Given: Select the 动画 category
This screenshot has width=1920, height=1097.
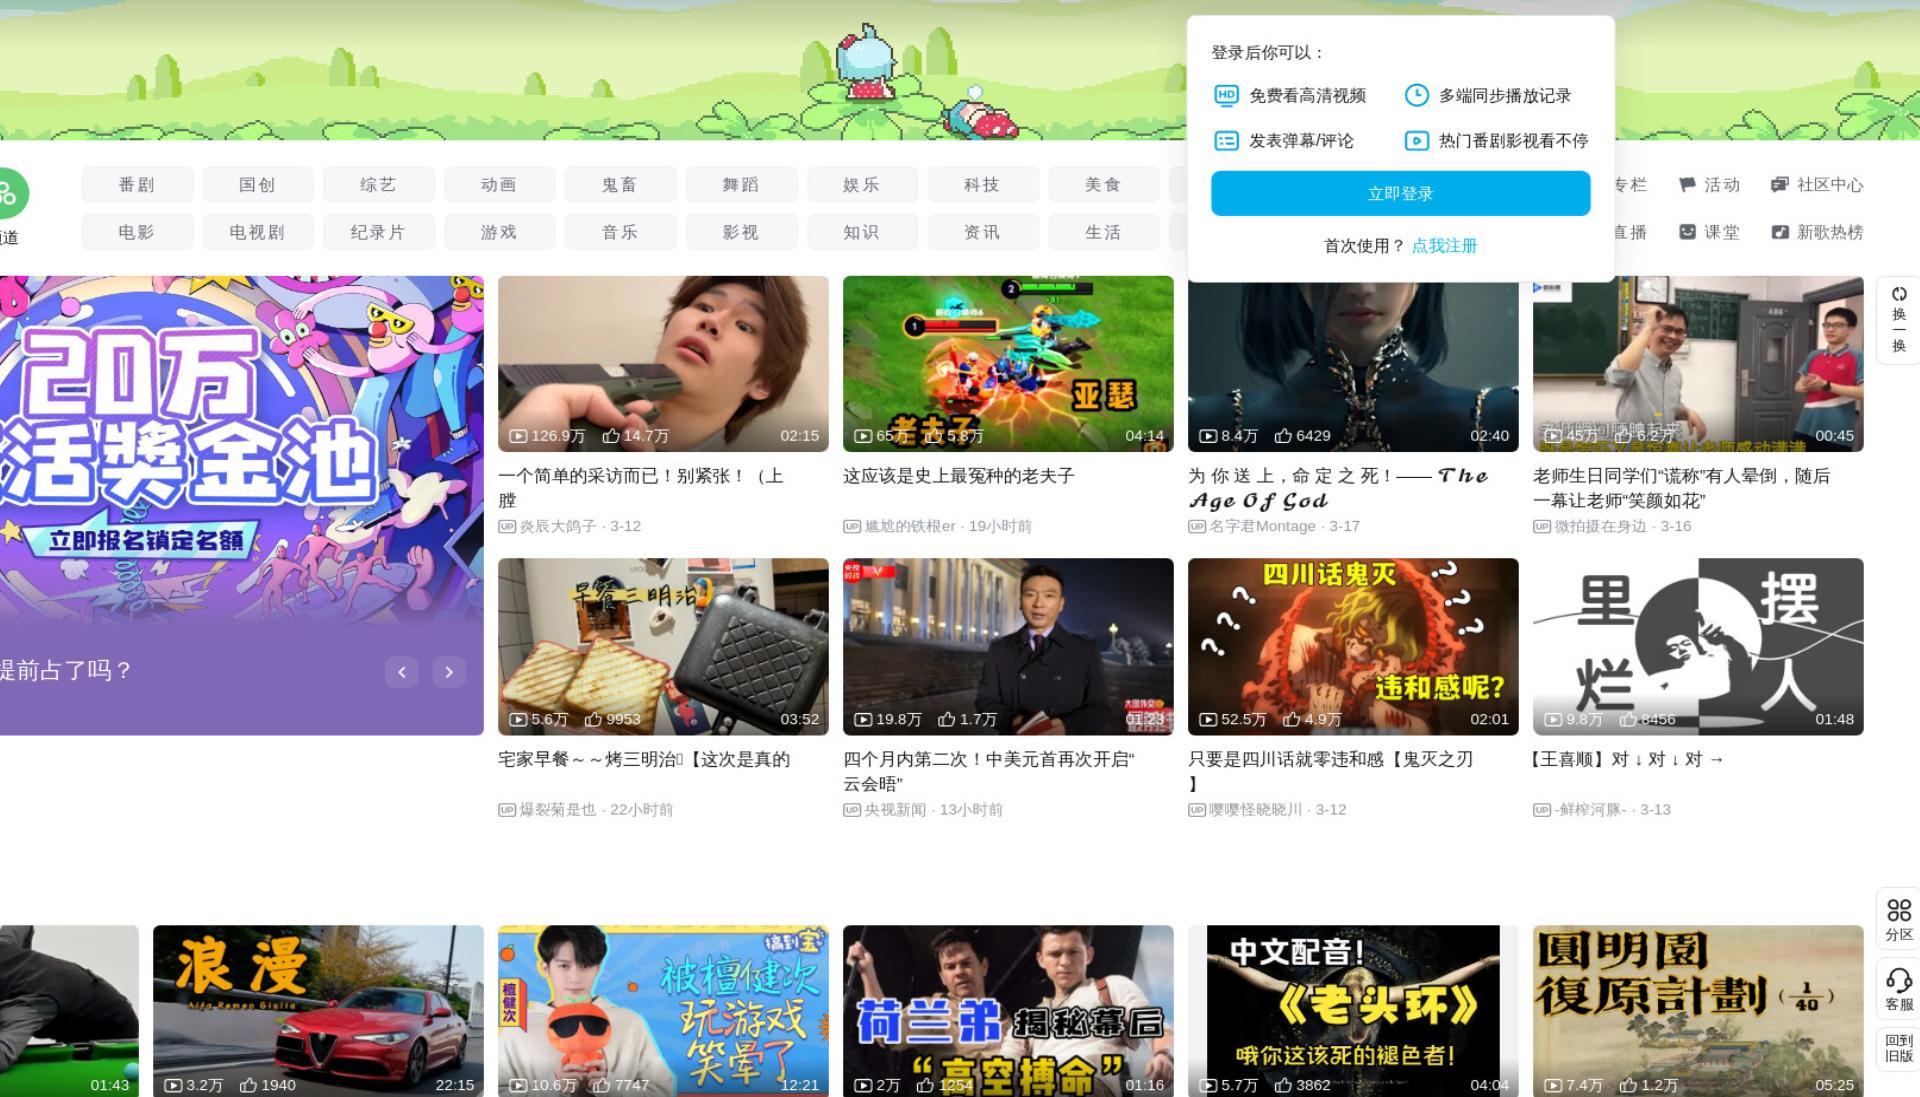Looking at the screenshot, I should point(500,185).
